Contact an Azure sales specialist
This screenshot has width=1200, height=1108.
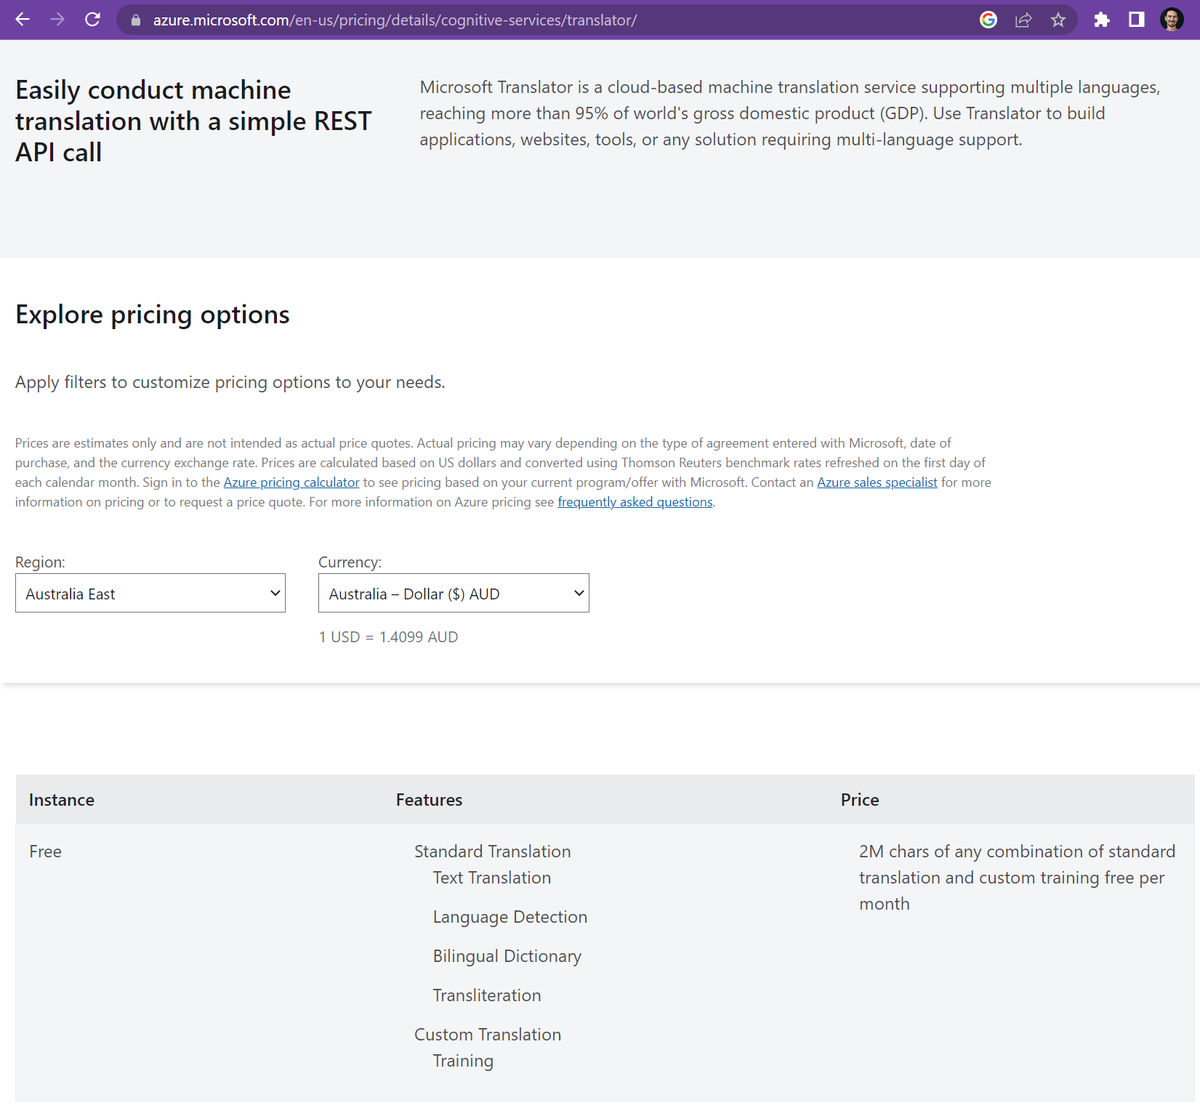point(877,482)
